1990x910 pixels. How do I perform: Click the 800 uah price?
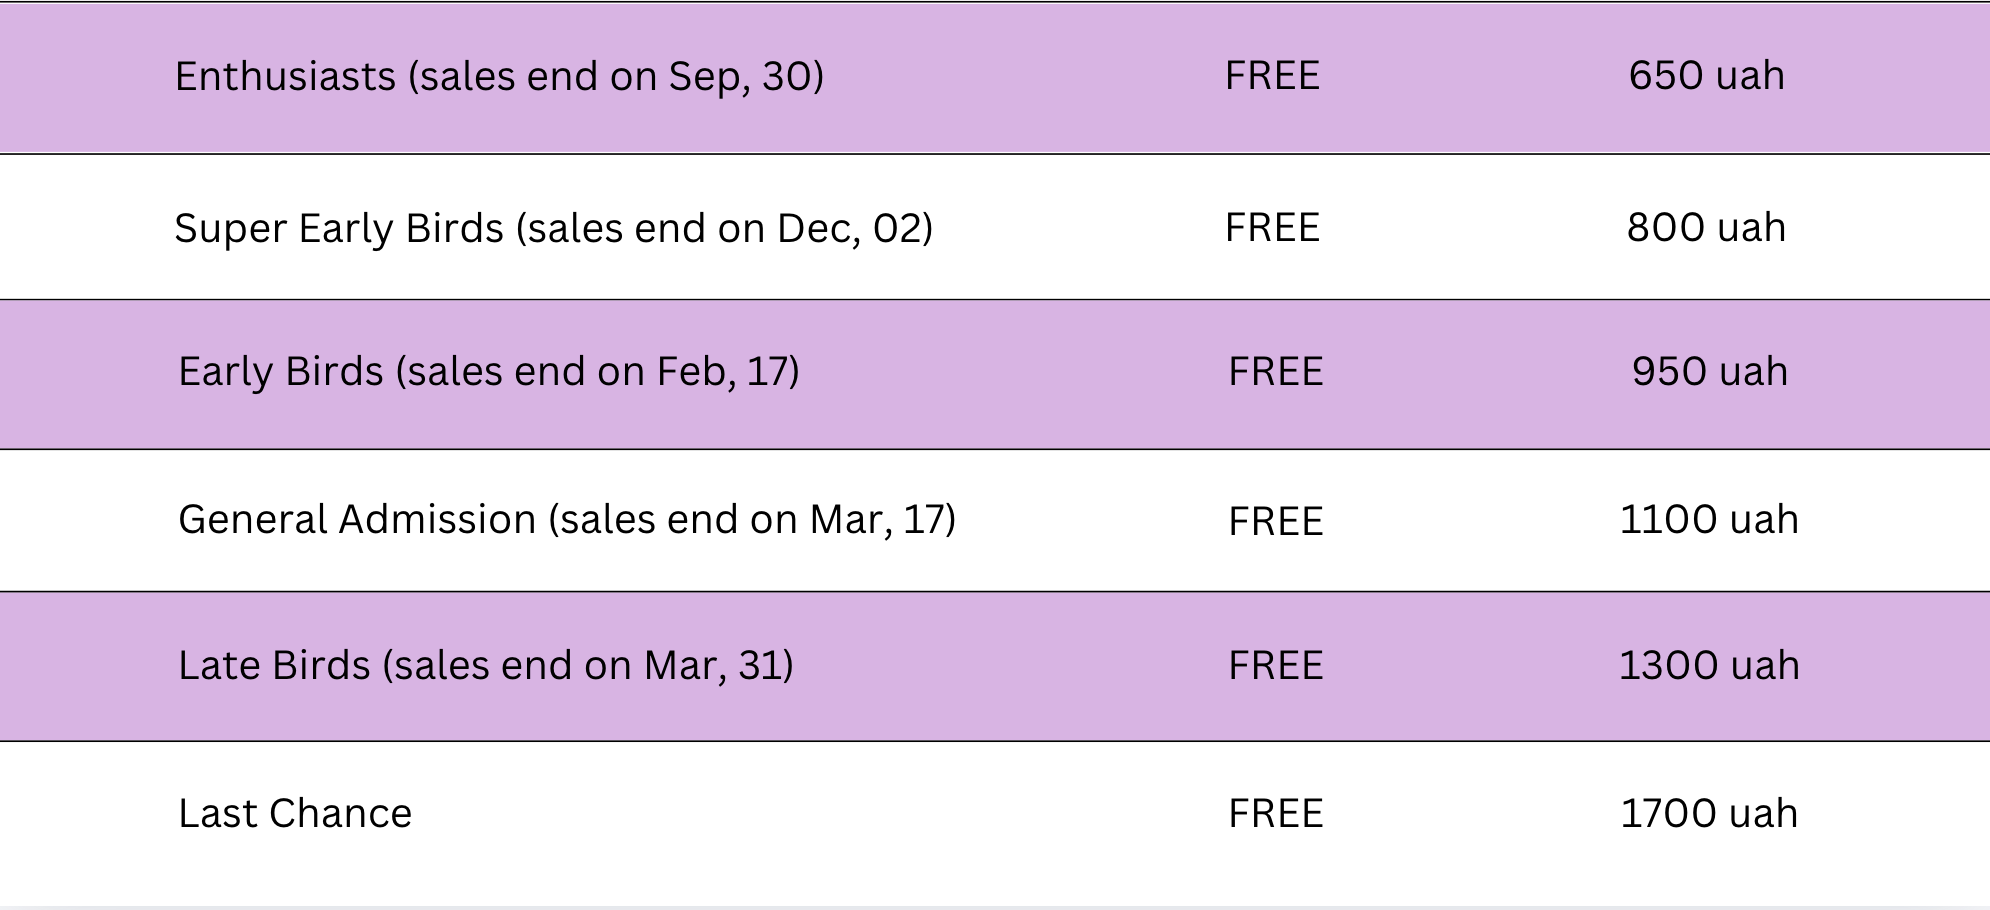click(1706, 228)
